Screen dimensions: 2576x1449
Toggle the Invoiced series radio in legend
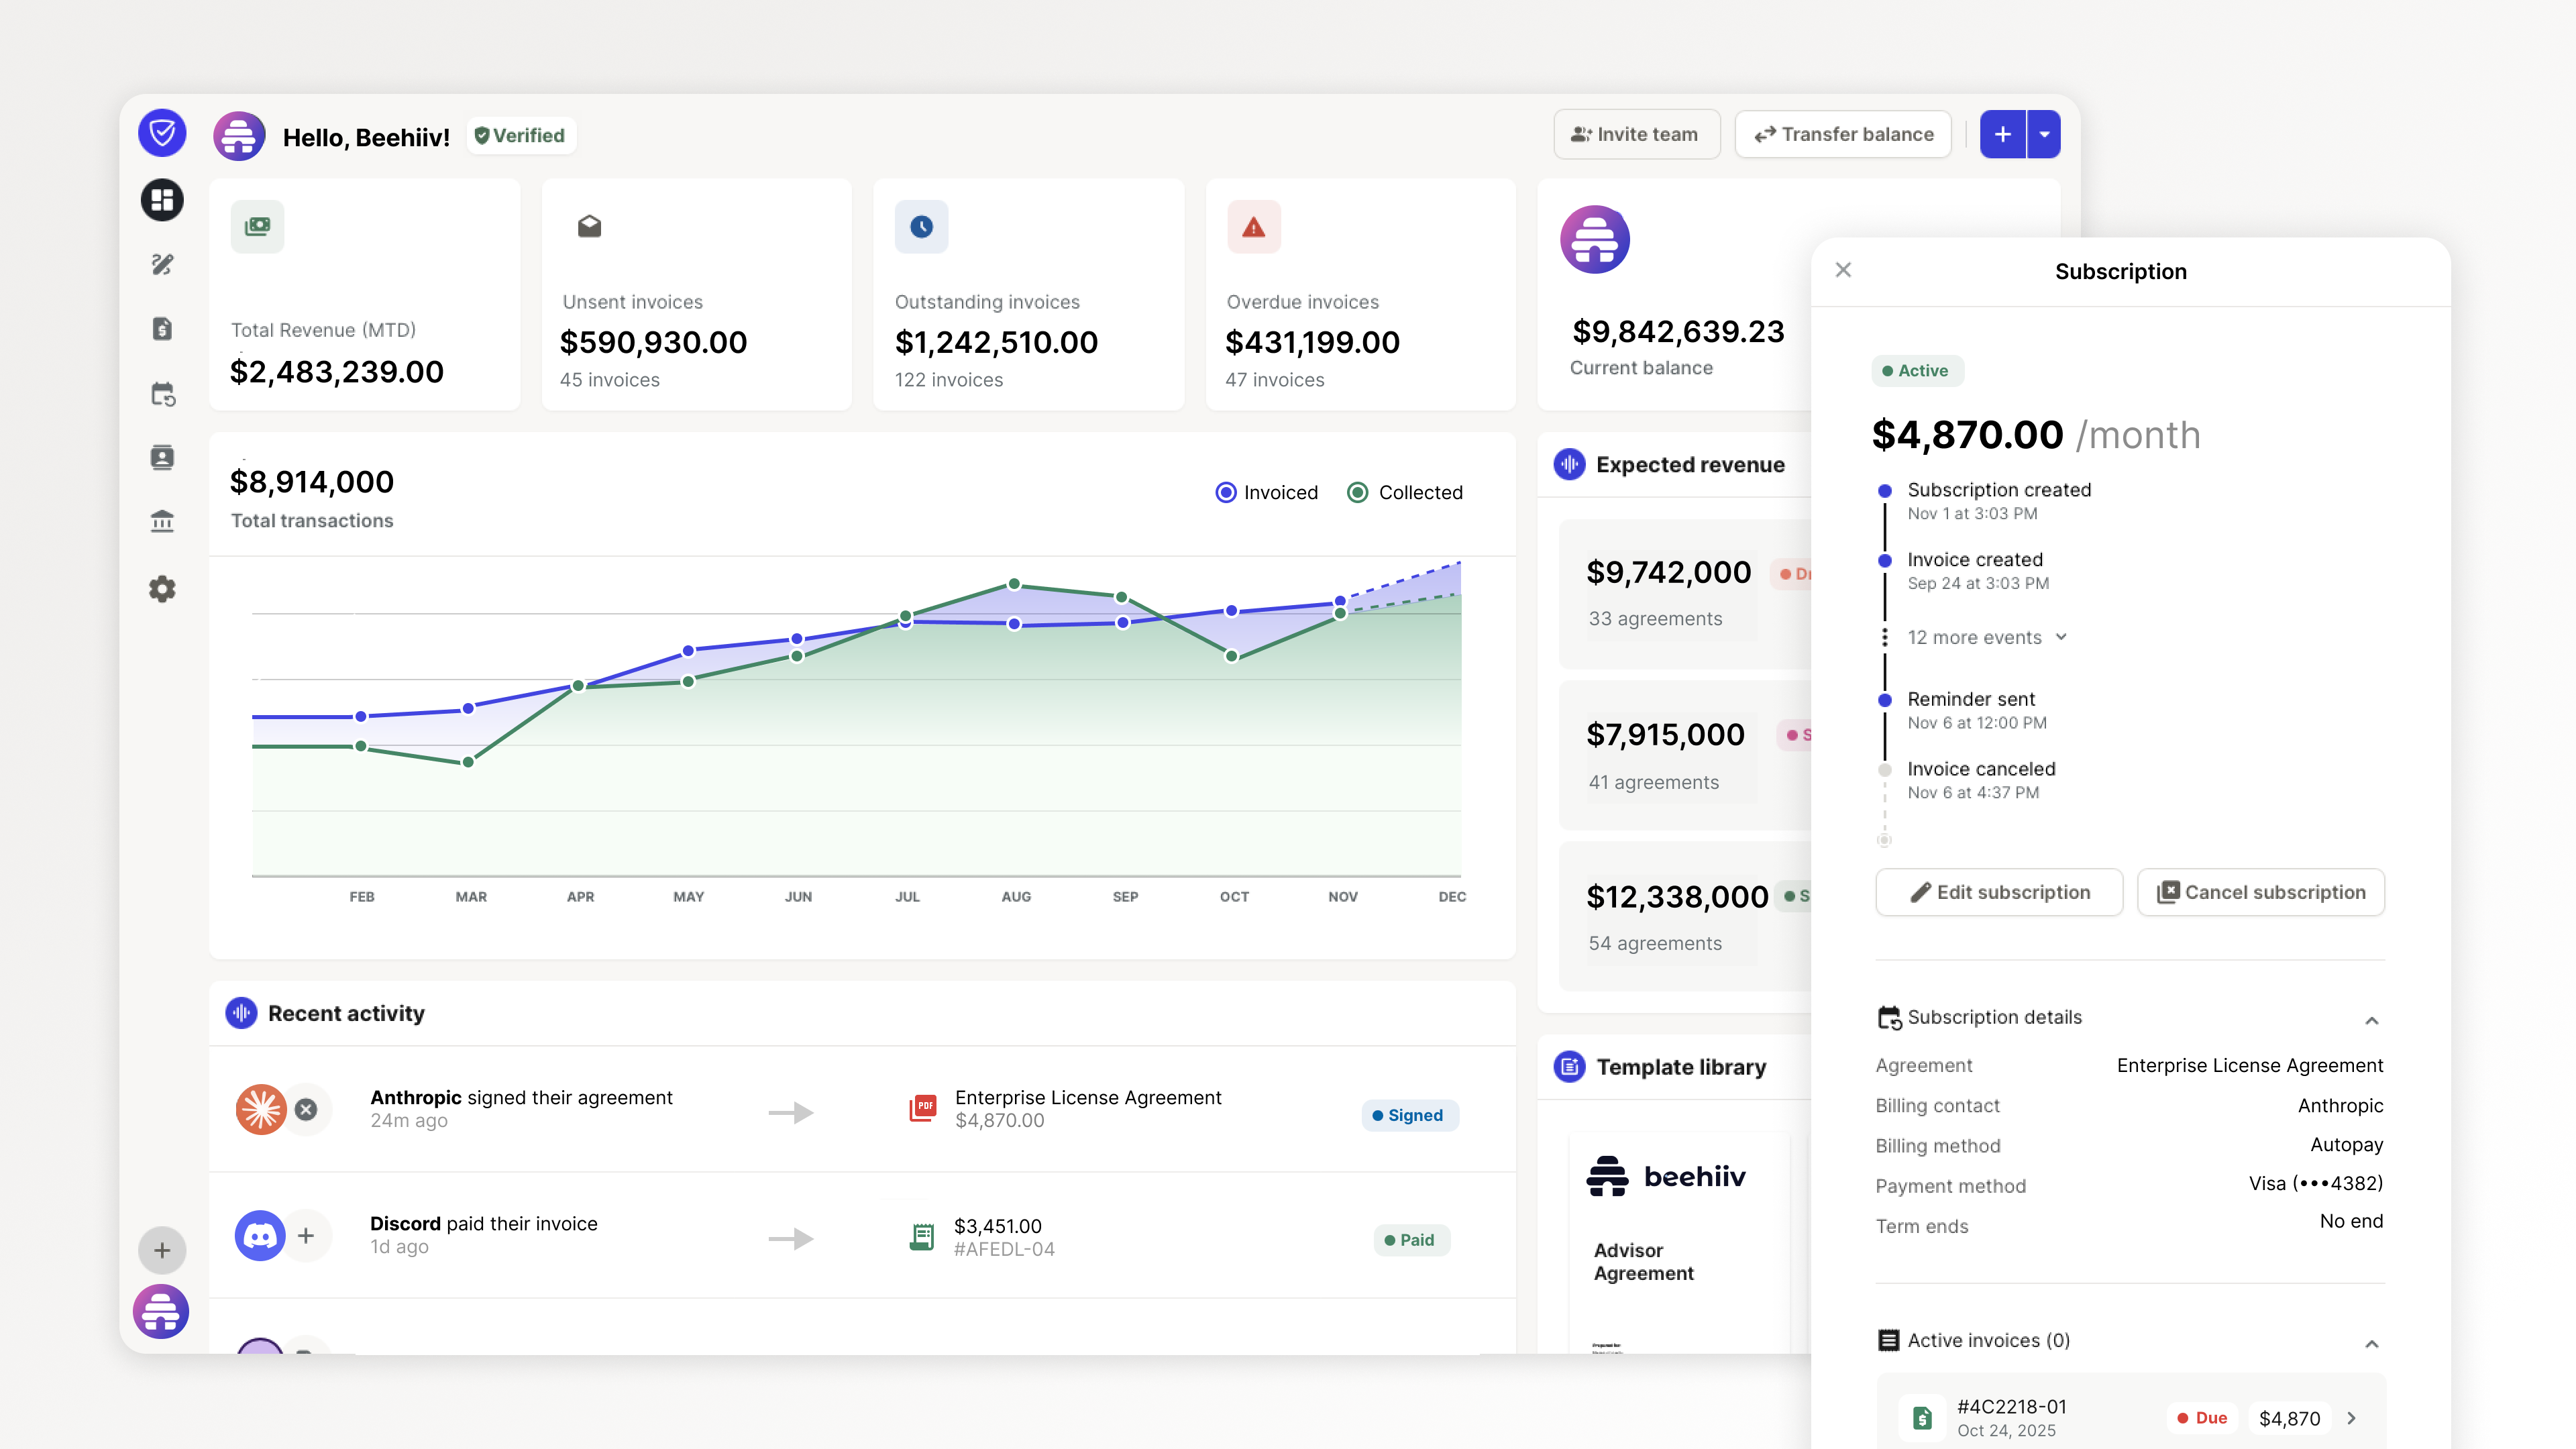[1225, 492]
